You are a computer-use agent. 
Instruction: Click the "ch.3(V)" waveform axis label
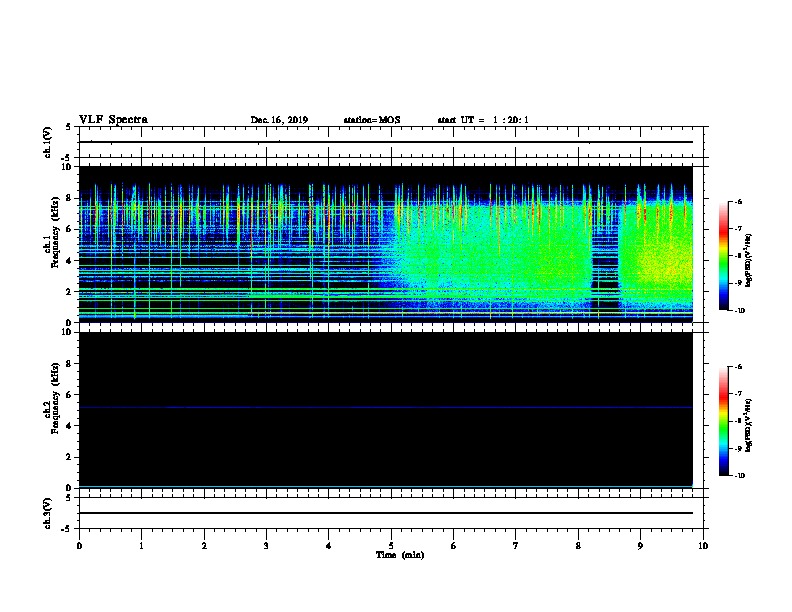[47, 513]
